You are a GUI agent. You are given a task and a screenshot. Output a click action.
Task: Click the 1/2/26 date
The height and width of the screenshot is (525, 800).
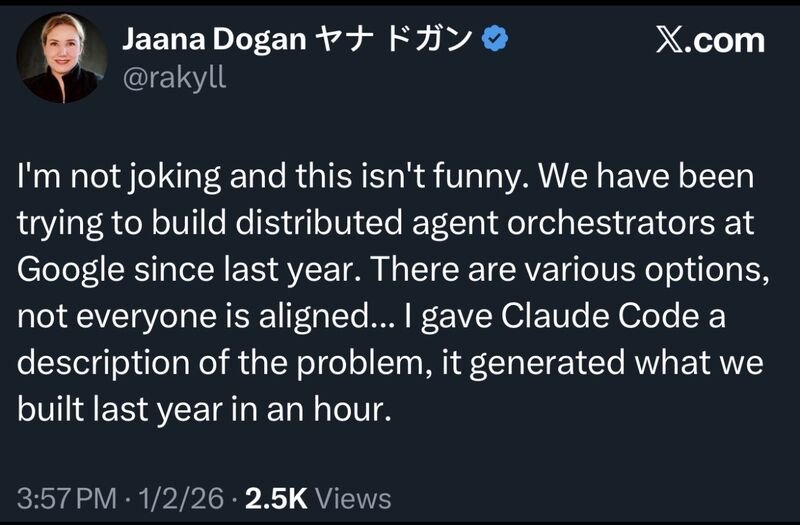[181, 498]
